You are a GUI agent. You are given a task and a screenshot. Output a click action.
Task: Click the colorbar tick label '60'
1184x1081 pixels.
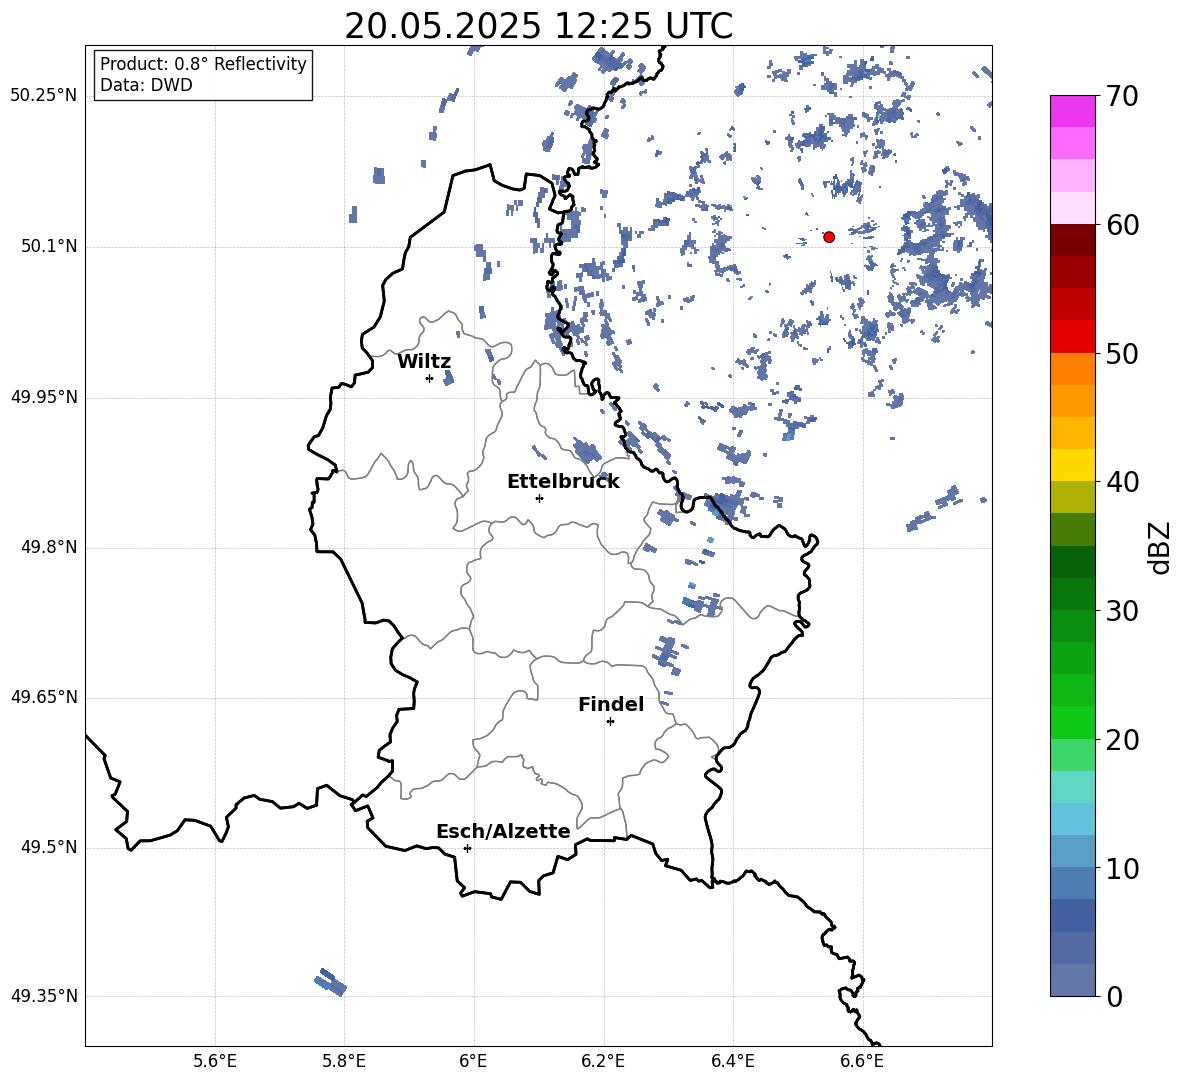(1122, 225)
